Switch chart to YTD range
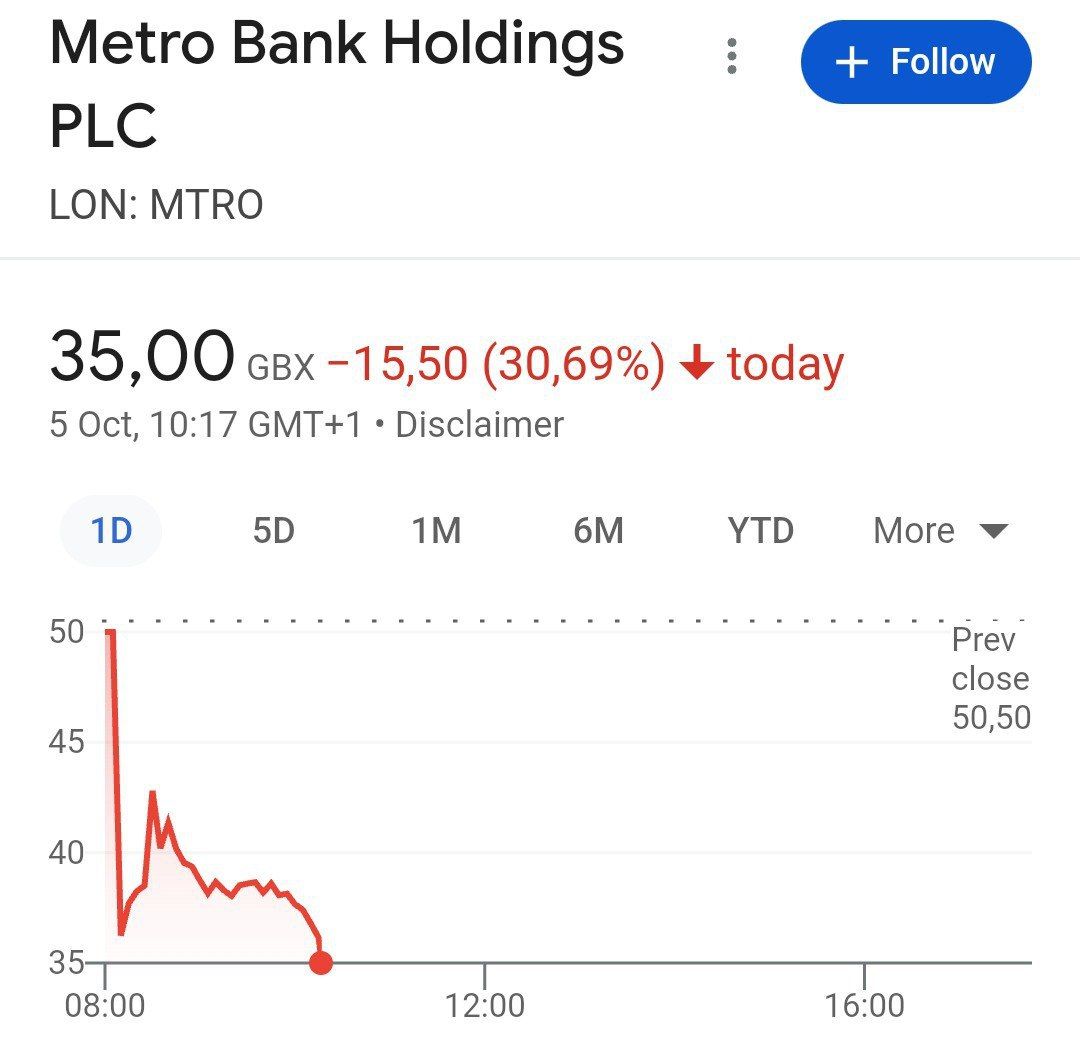1080x1043 pixels. (x=760, y=530)
